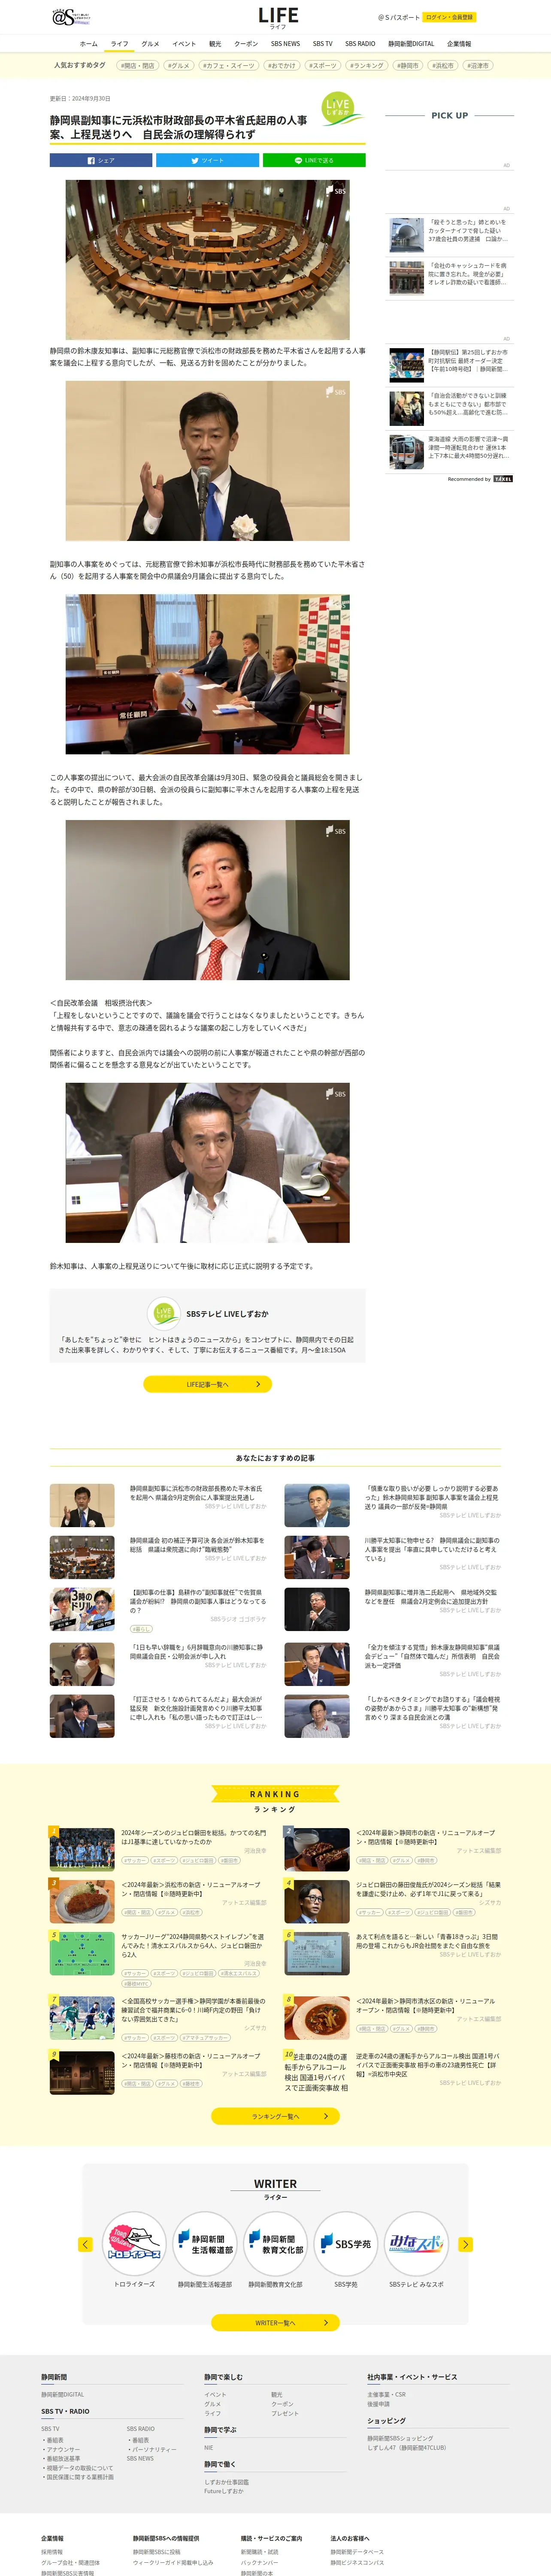551x2576 pixels.
Task: Click the ランキング一覧へ button
Action: (275, 2116)
